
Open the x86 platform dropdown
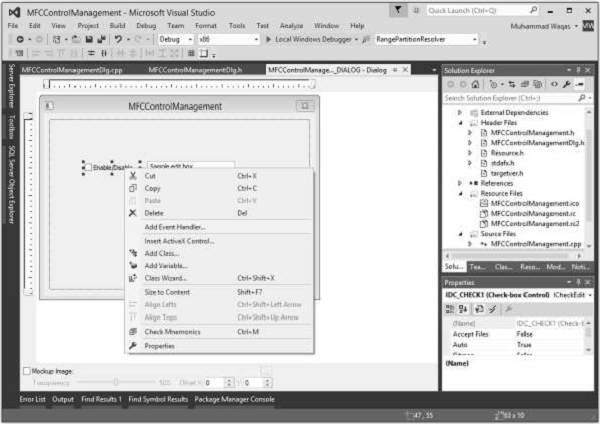tap(256, 39)
